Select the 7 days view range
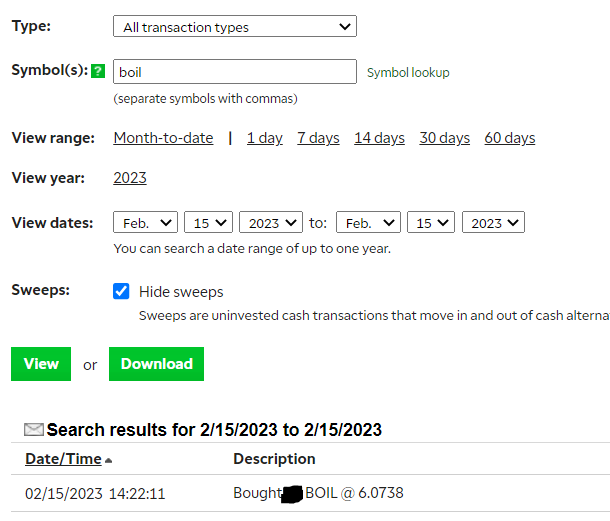Image resolution: width=610 pixels, height=521 pixels. (x=318, y=138)
